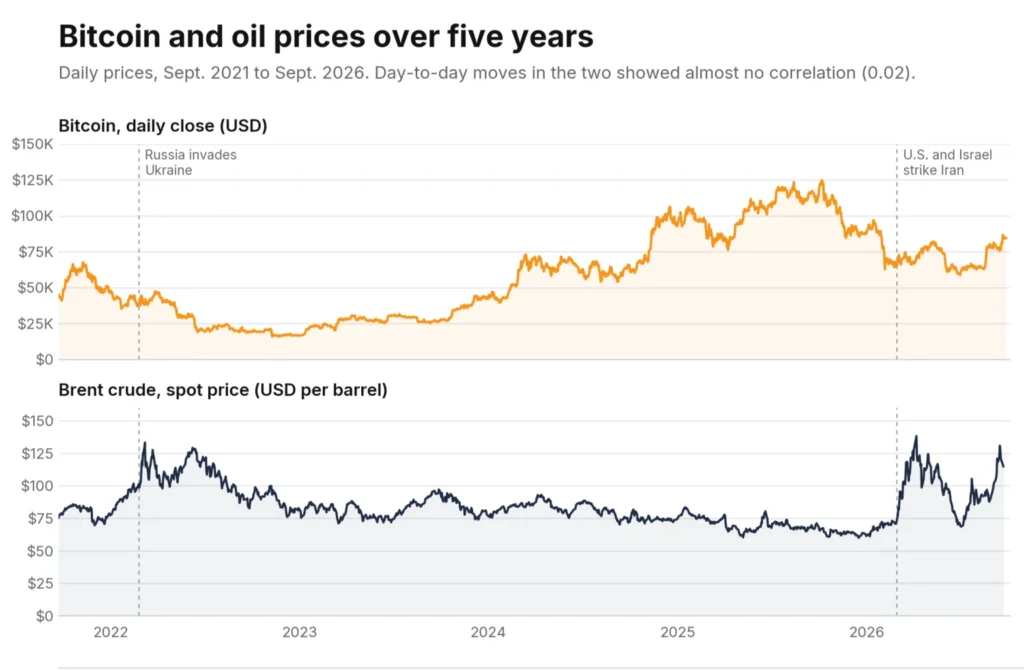
Task: Click the 2025 x-axis year label
Action: [x=677, y=632]
